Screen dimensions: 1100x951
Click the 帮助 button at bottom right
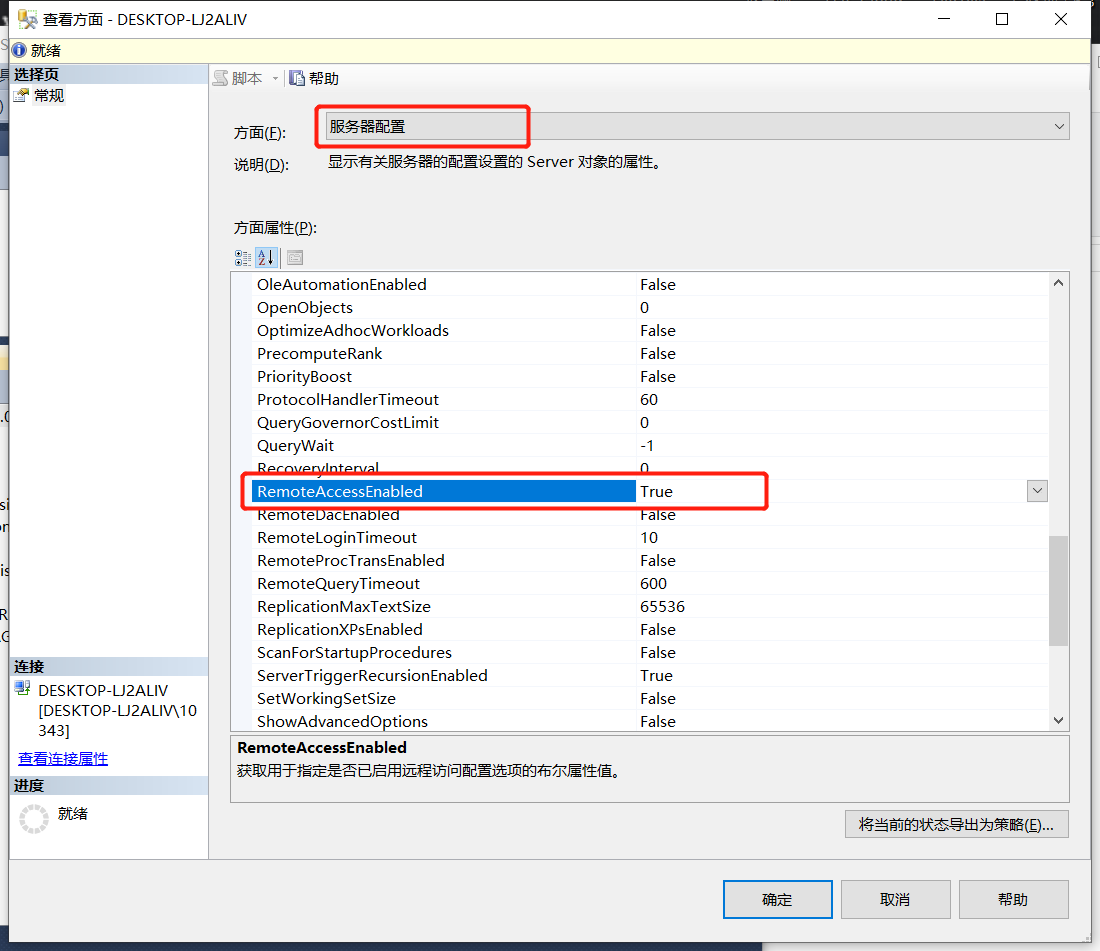pyautogui.click(x=1013, y=899)
